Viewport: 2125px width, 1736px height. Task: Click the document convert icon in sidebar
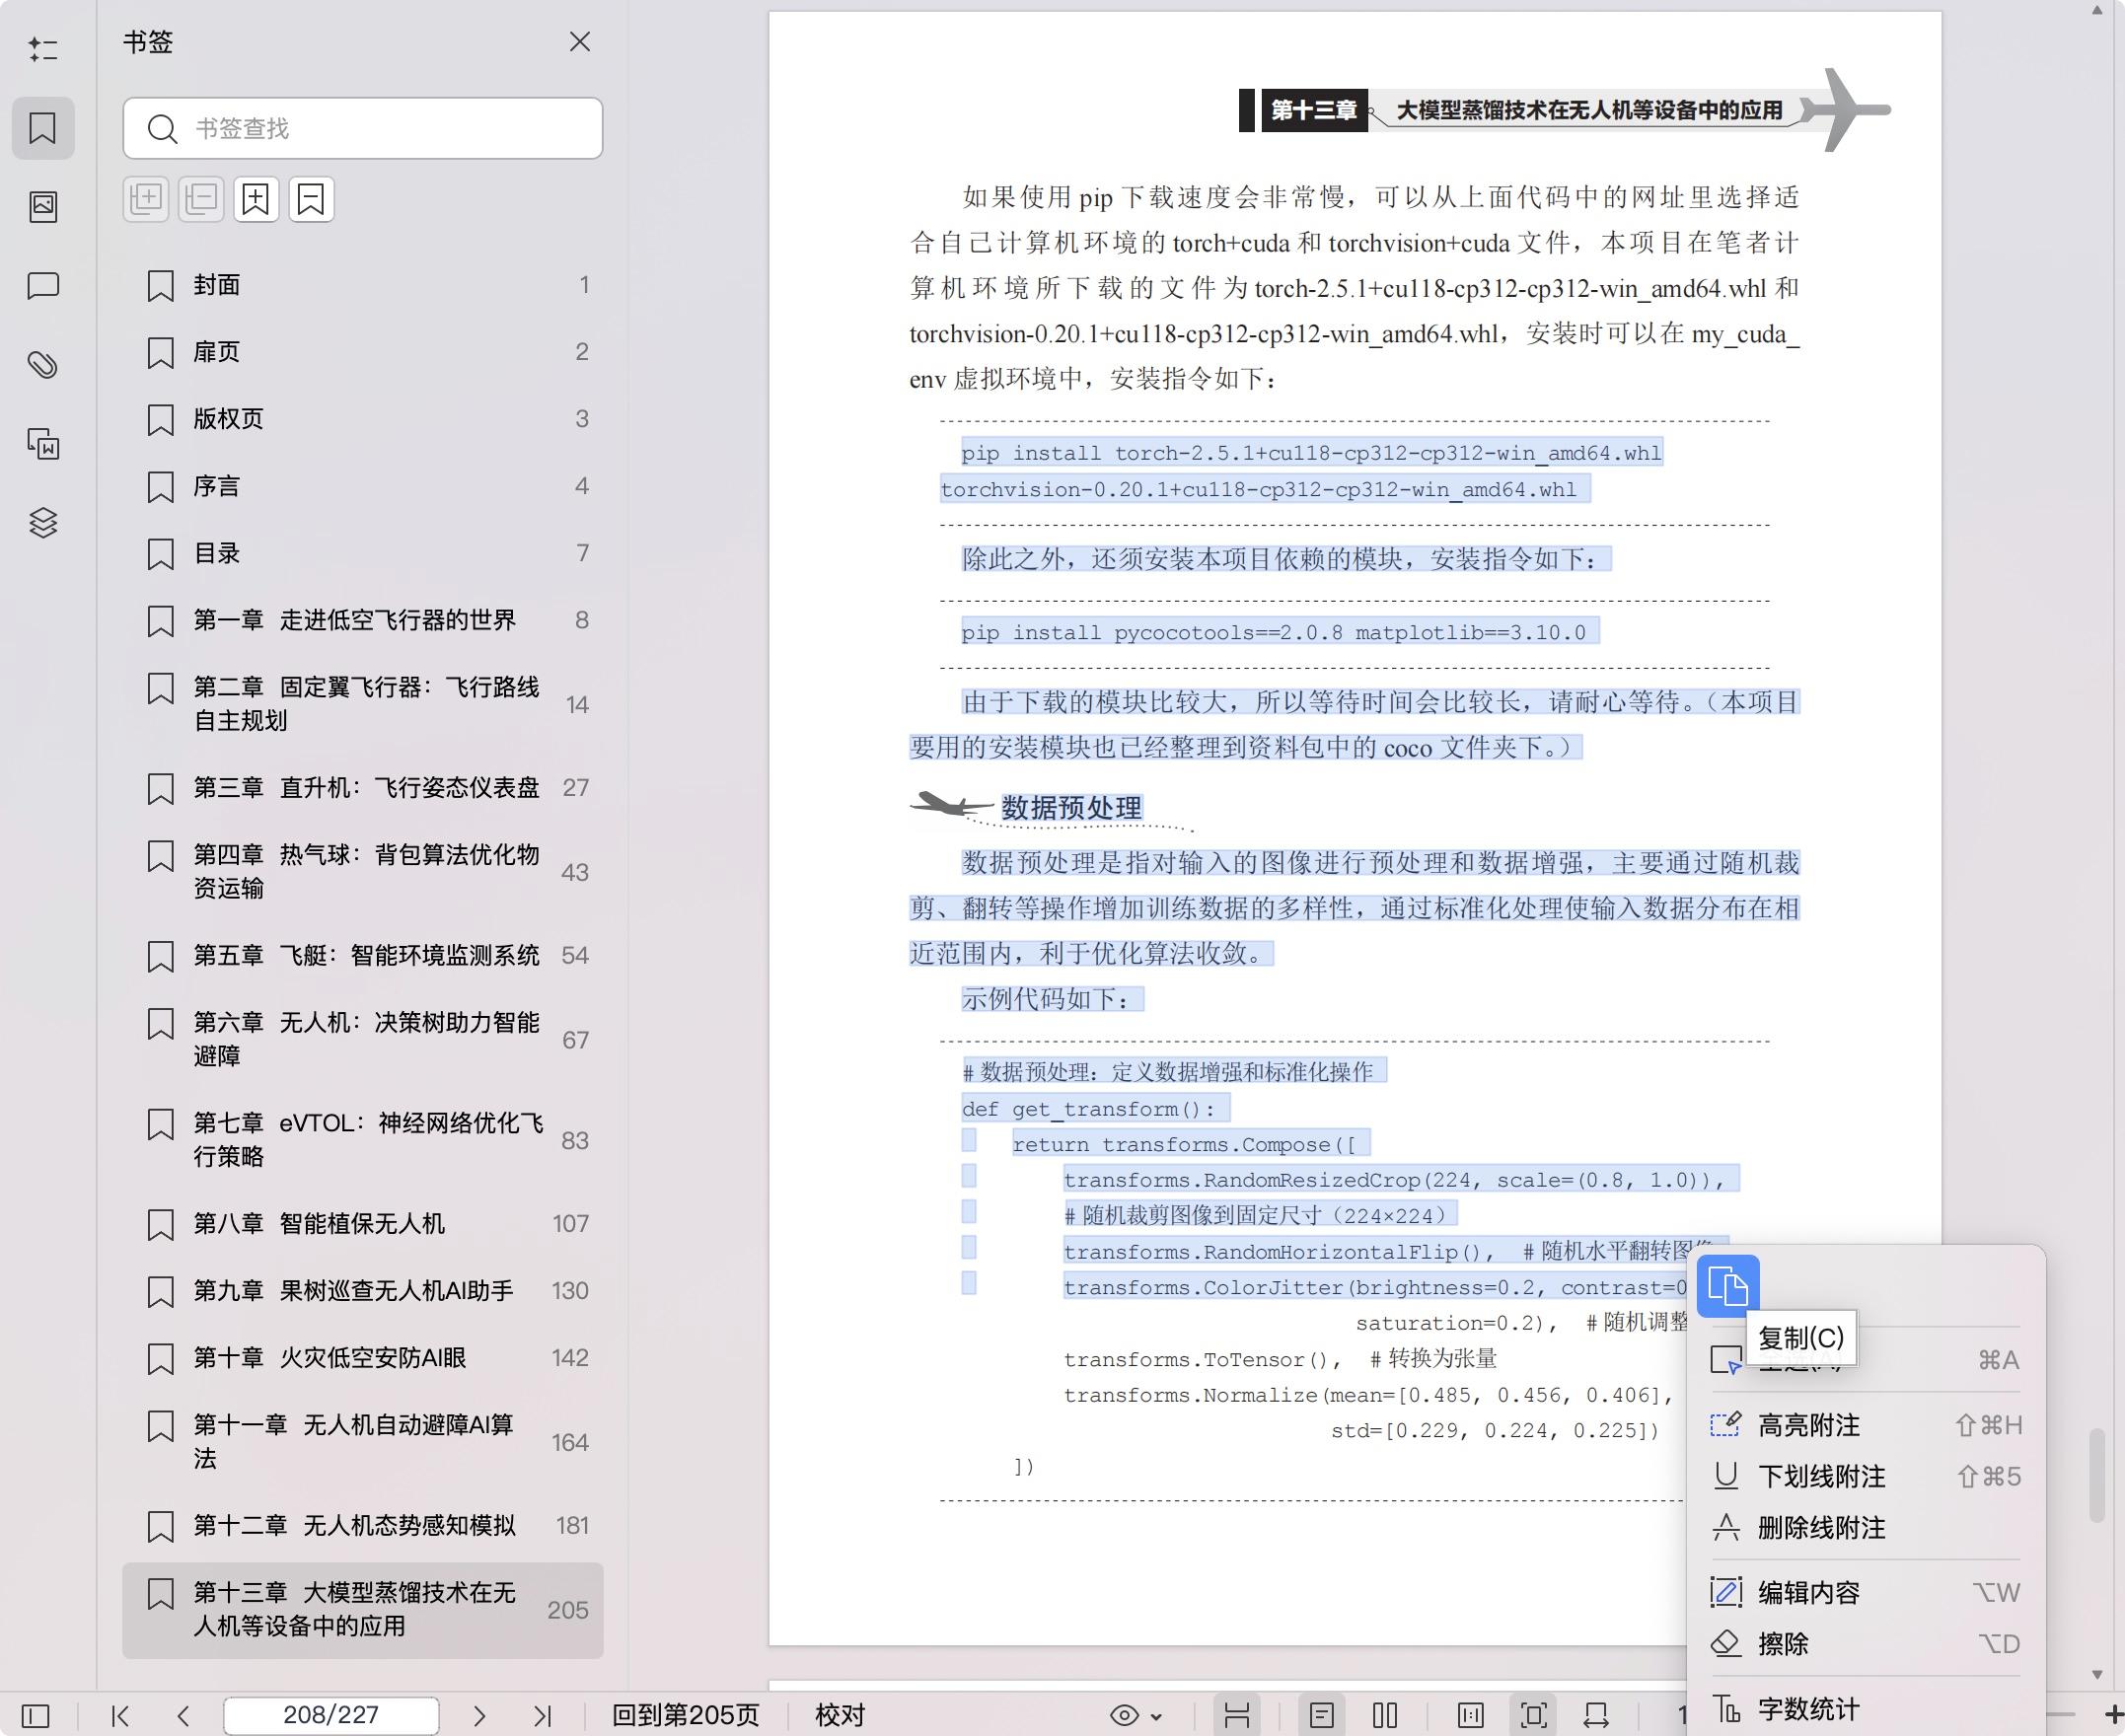43,444
